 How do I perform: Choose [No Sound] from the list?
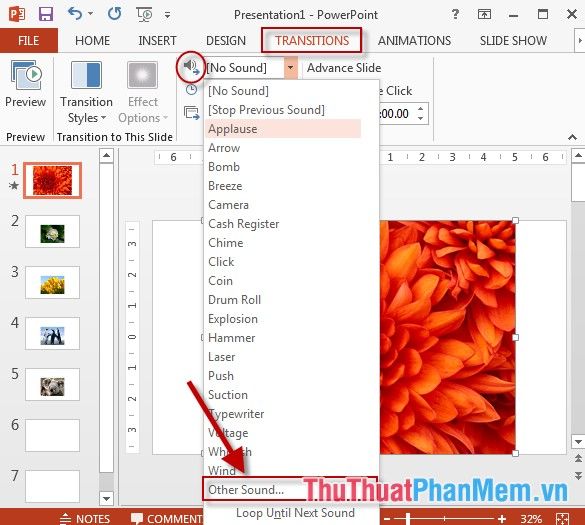pos(283,91)
